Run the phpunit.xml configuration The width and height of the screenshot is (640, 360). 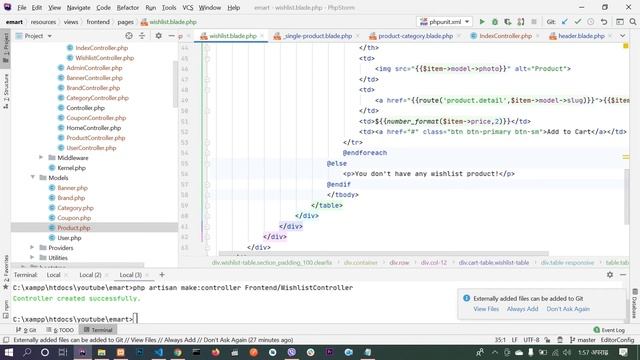click(x=482, y=22)
